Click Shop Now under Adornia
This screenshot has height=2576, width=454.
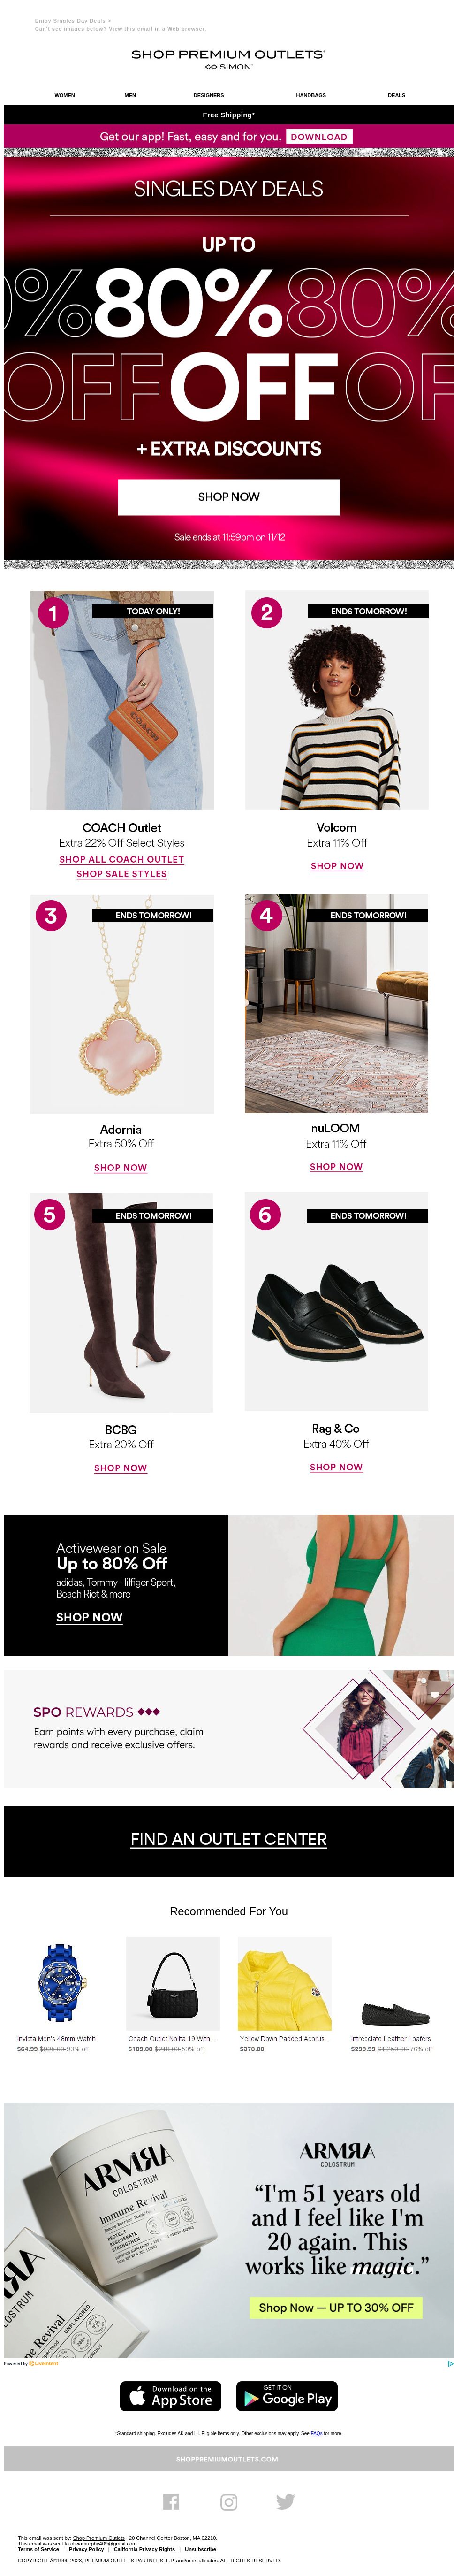pyautogui.click(x=121, y=1167)
